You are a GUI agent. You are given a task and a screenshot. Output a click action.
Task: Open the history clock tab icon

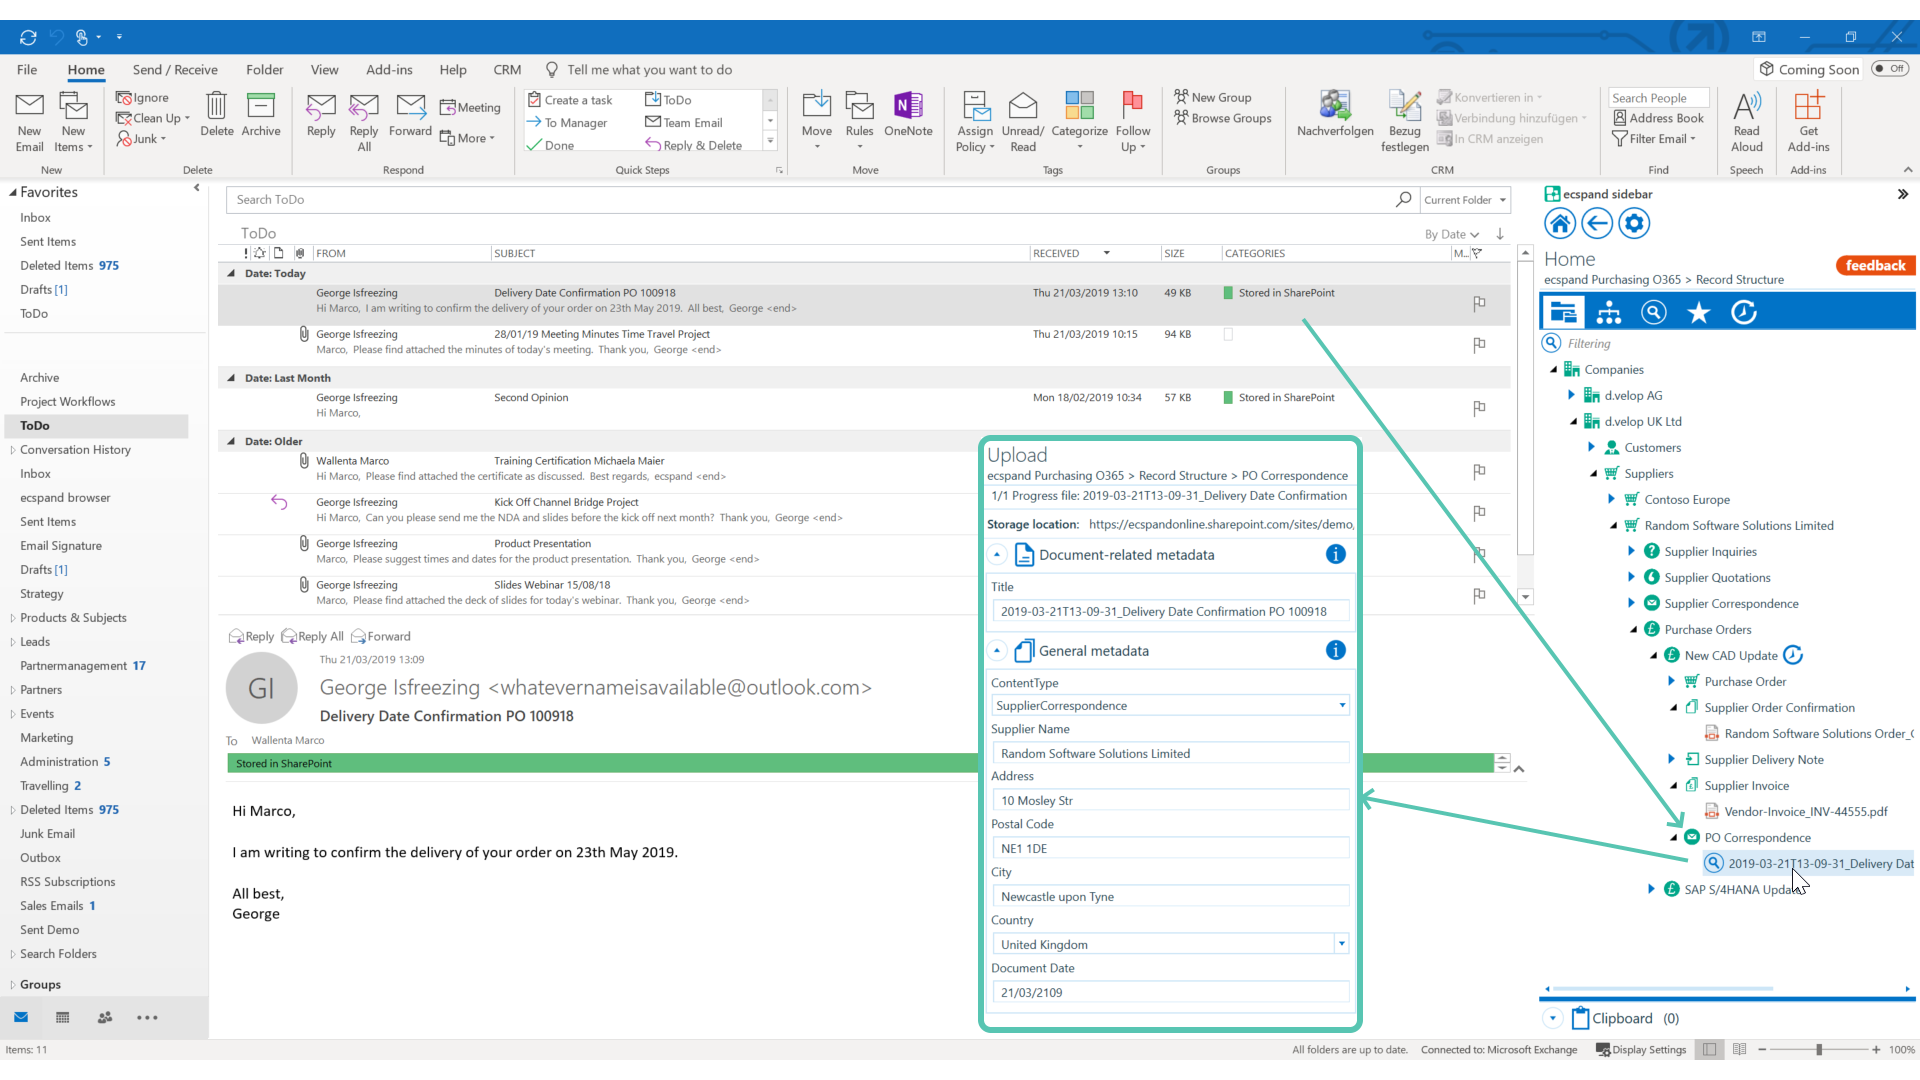1743,313
